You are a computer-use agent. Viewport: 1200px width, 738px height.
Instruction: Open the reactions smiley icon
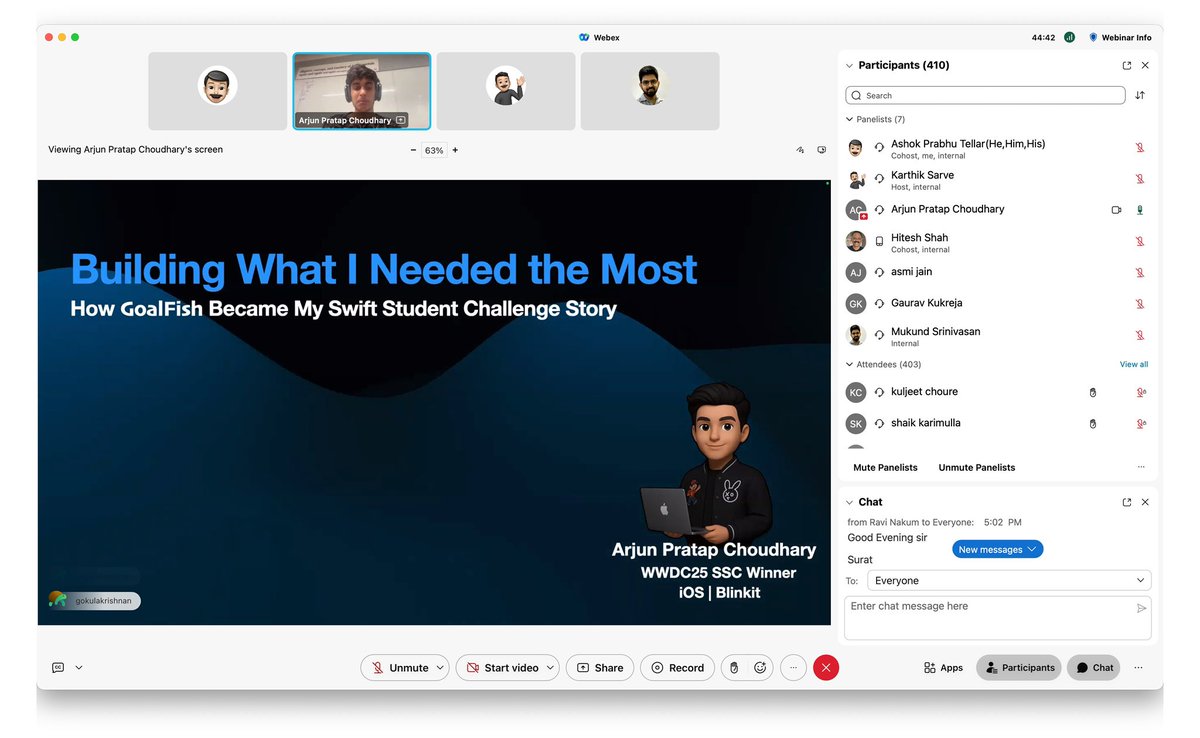tap(760, 668)
